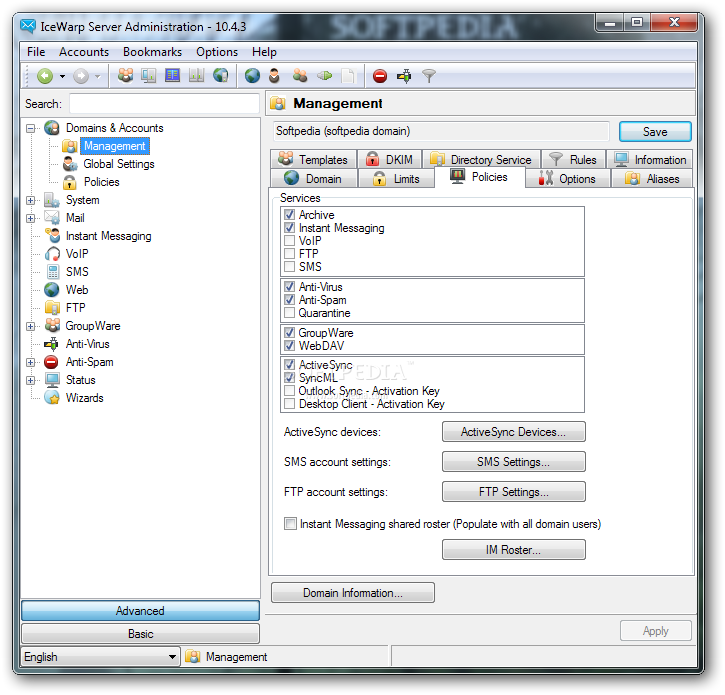Open SMS Settings dialog

pyautogui.click(x=514, y=462)
